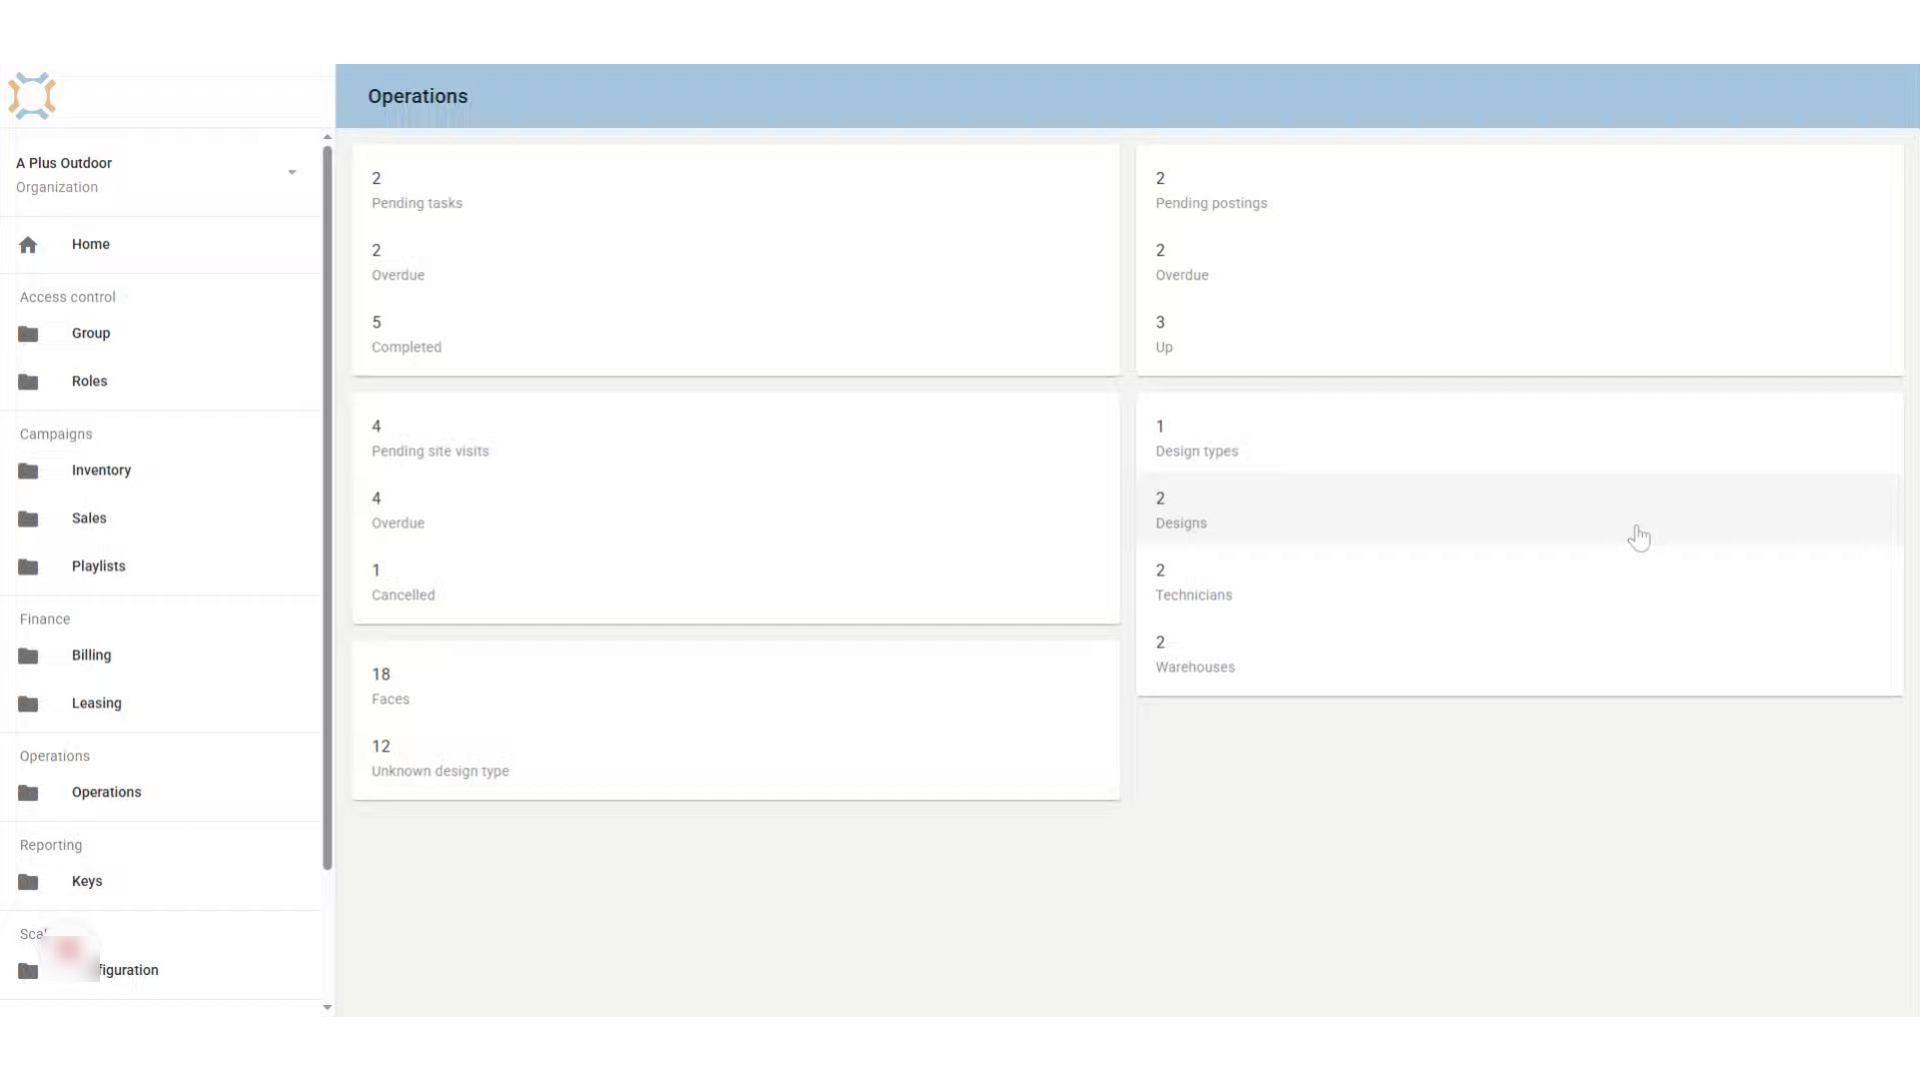Click the Operations page title

(417, 97)
